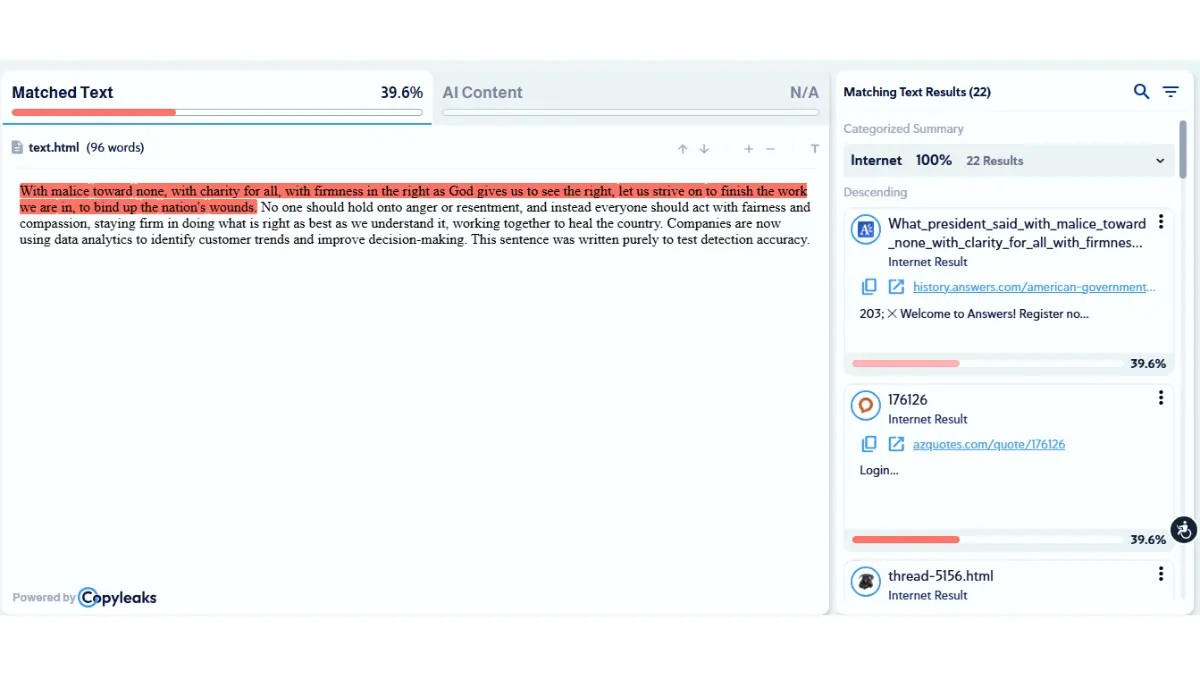Click the '(96 words)' word count

coord(115,147)
